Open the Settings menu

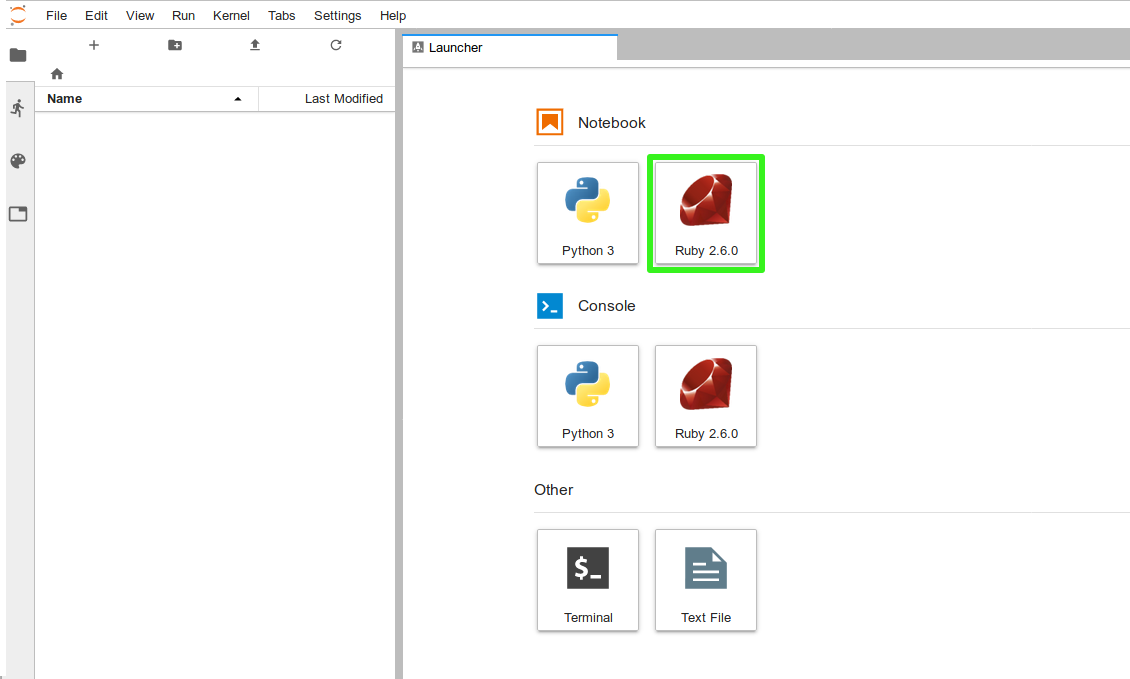click(337, 15)
